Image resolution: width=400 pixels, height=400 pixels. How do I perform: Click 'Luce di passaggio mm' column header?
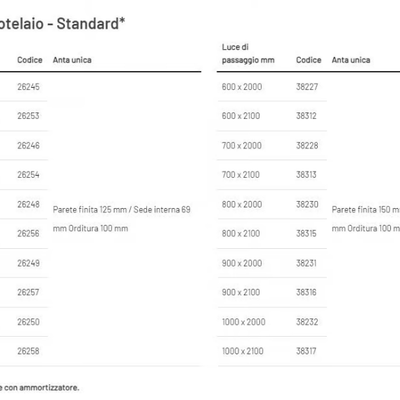(x=248, y=53)
